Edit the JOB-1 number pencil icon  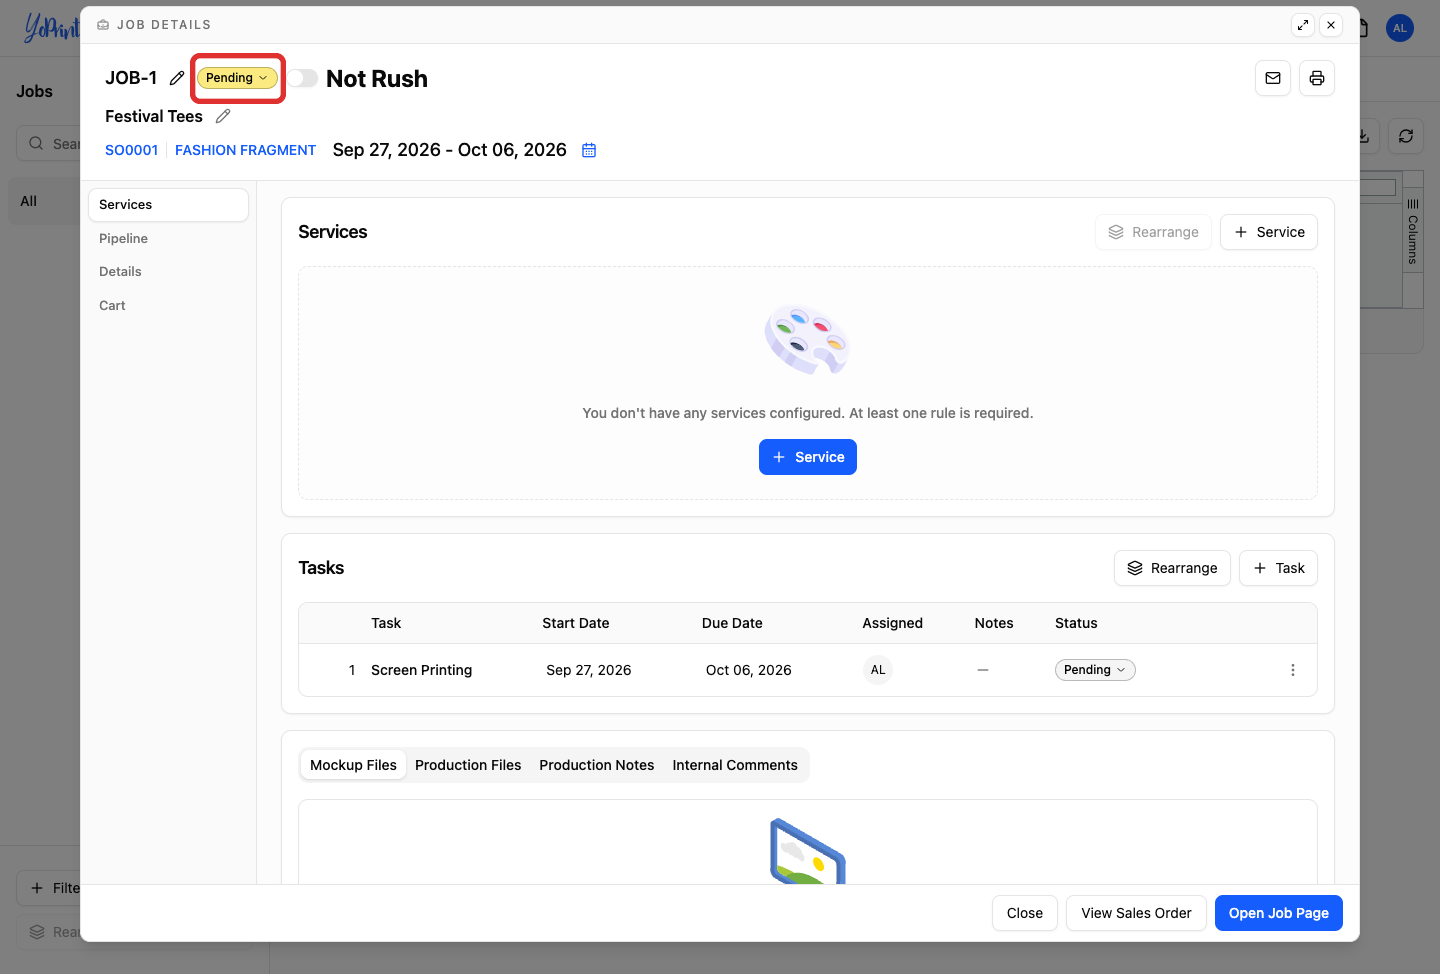click(x=177, y=78)
